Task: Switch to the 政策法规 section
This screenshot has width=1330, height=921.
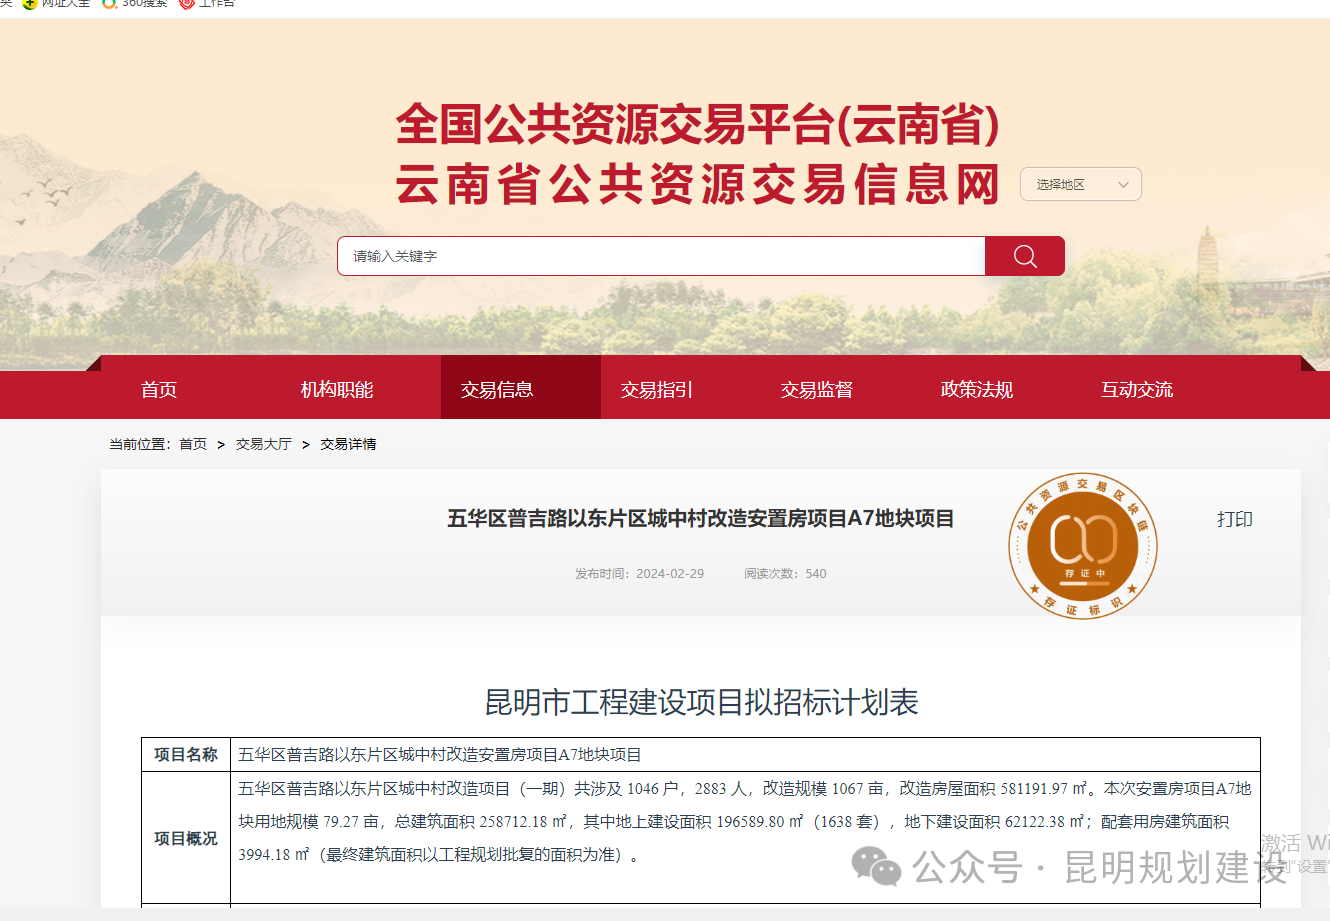Action: pos(977,389)
